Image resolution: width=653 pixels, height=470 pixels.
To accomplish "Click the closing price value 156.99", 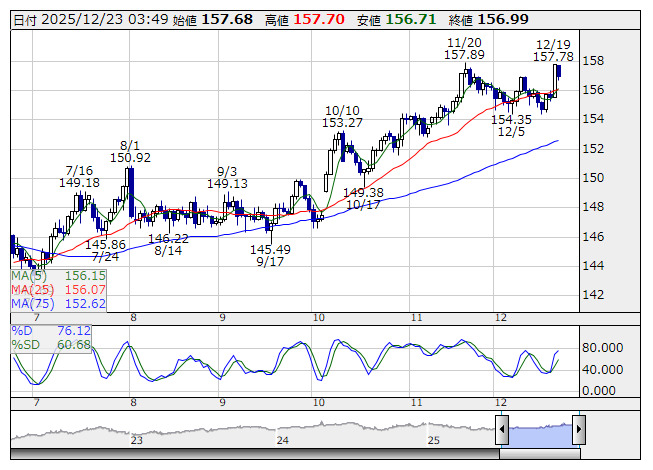I will click(503, 19).
